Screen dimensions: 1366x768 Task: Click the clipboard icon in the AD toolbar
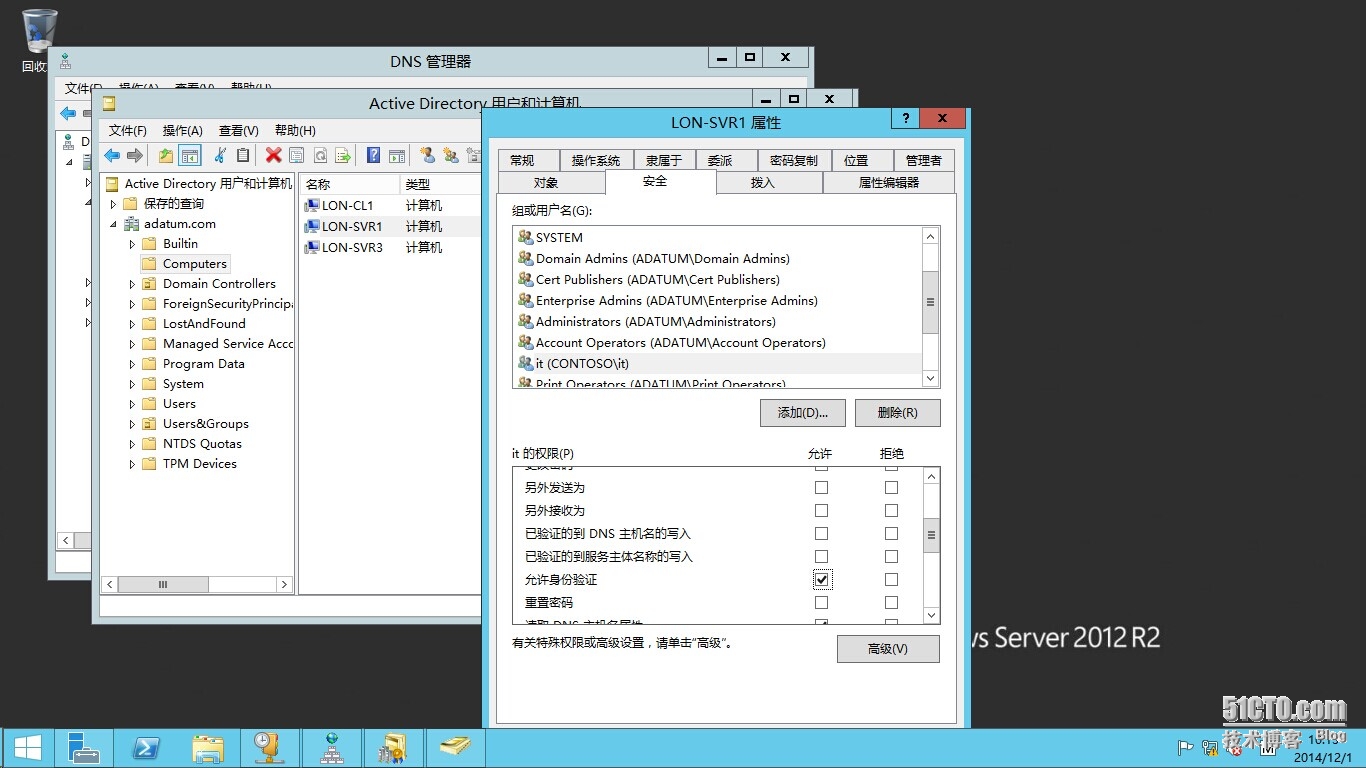point(243,155)
